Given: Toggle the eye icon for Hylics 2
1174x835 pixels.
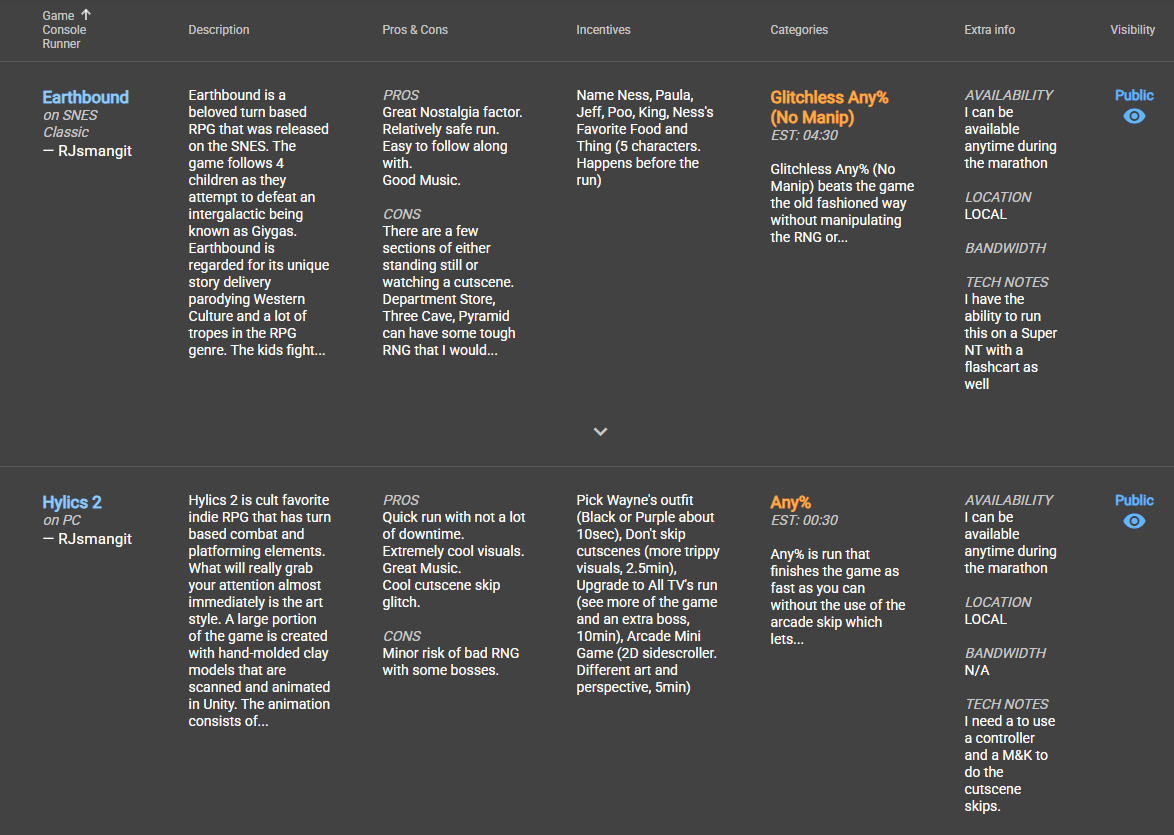Looking at the screenshot, I should [x=1134, y=521].
